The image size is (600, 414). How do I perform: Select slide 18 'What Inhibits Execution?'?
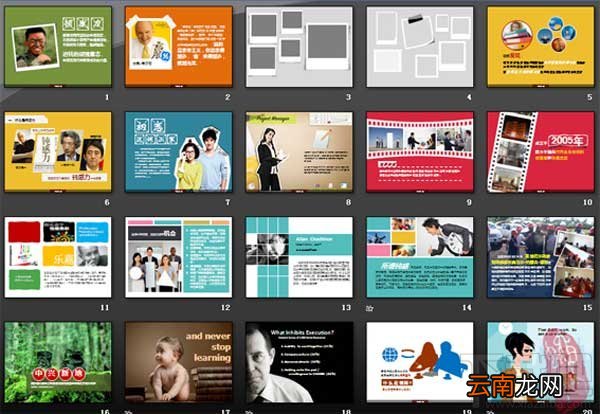click(x=299, y=362)
